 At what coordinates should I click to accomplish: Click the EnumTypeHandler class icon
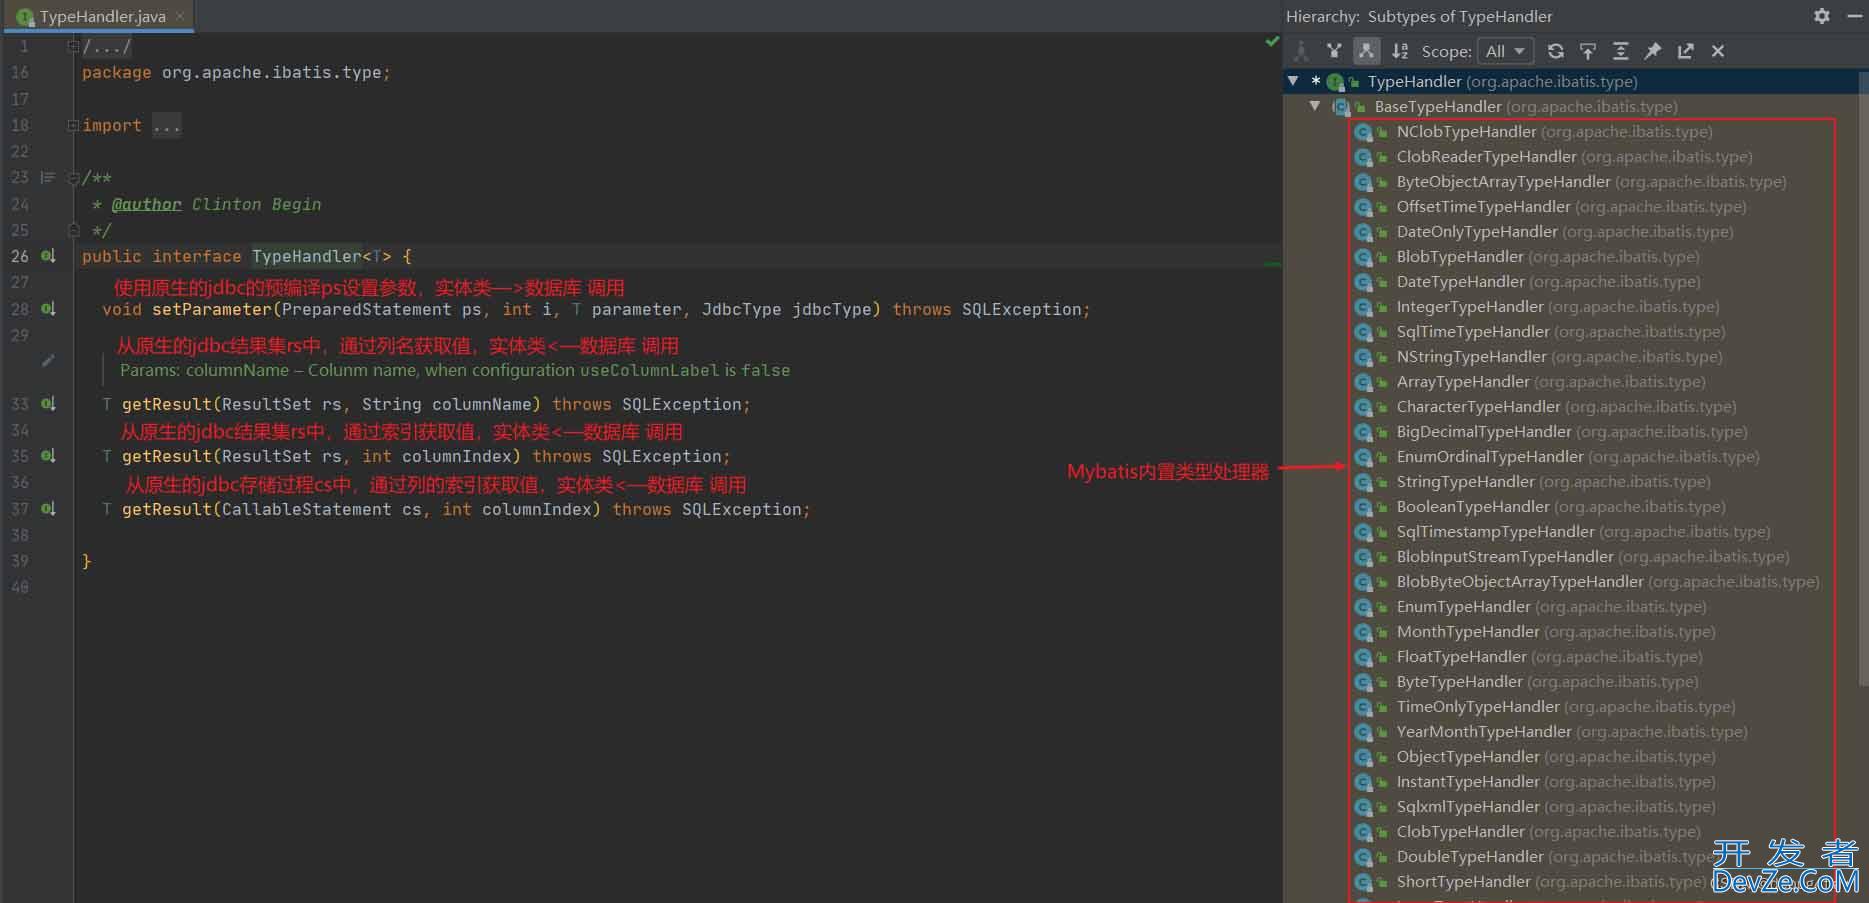tap(1363, 607)
